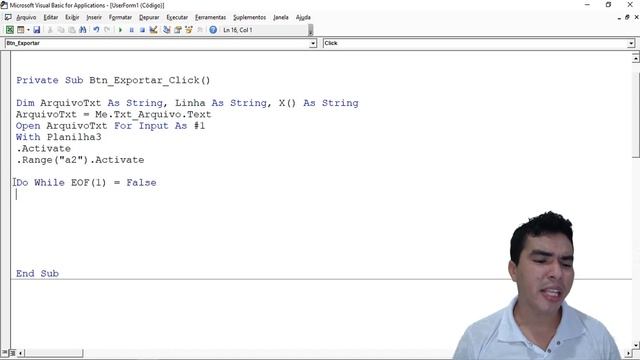
Task: Click the .Activate code line
Action: click(43, 148)
